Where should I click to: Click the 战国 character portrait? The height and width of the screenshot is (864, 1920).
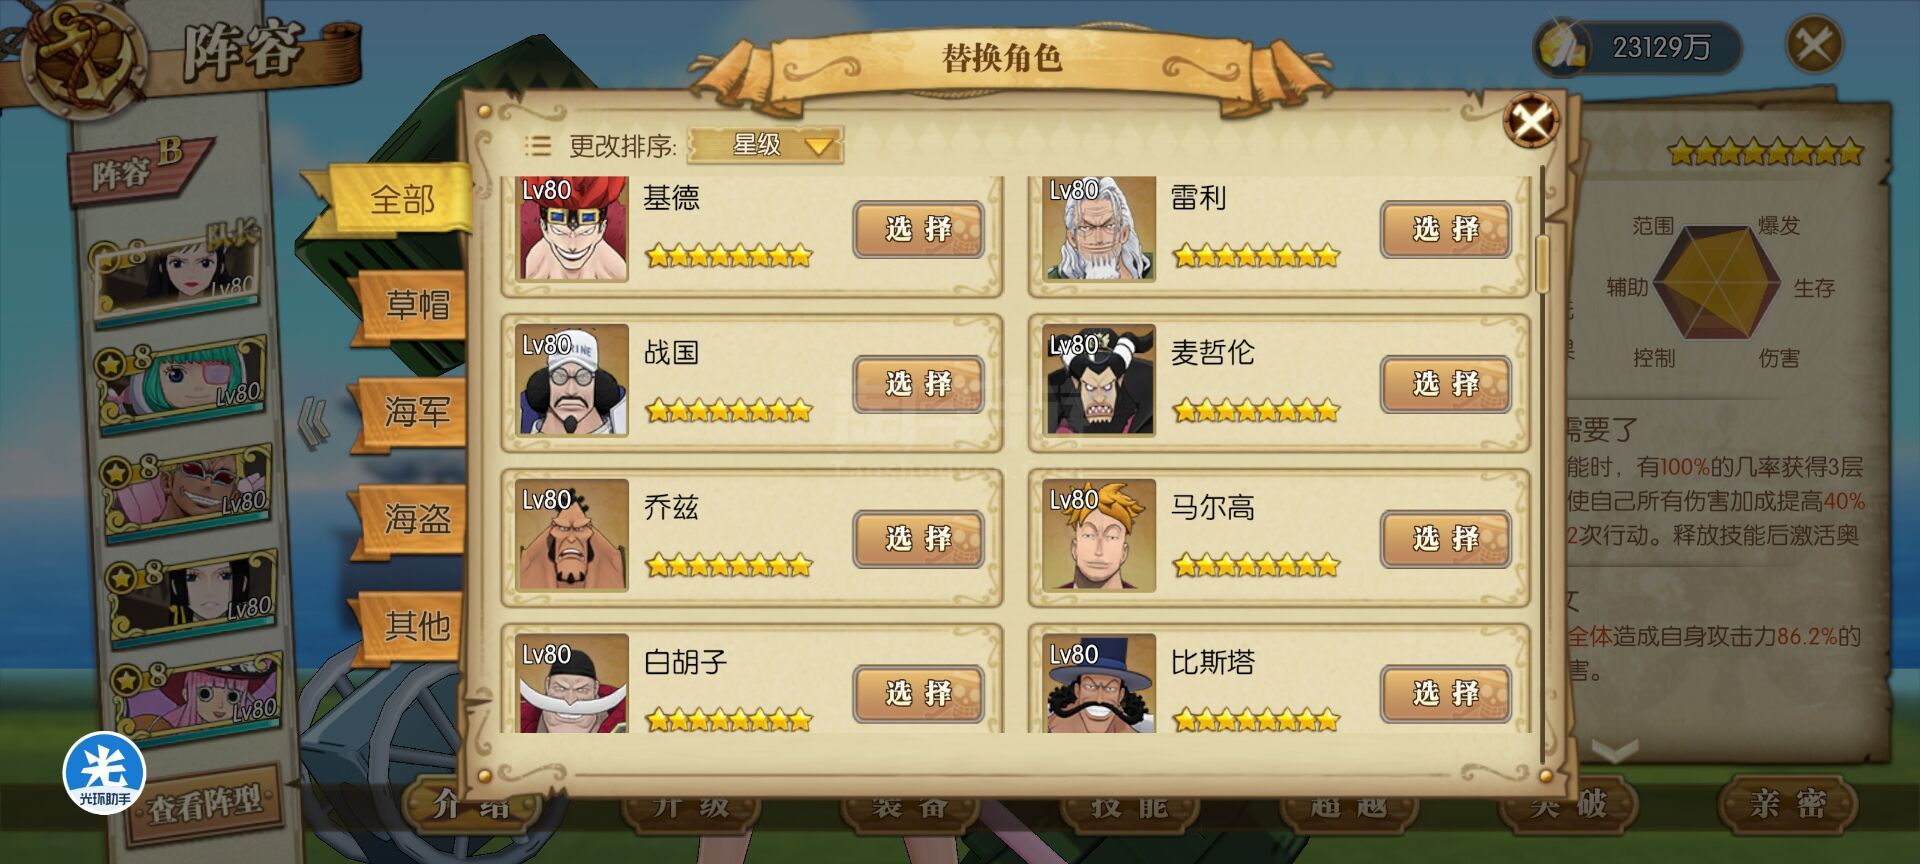click(x=572, y=380)
